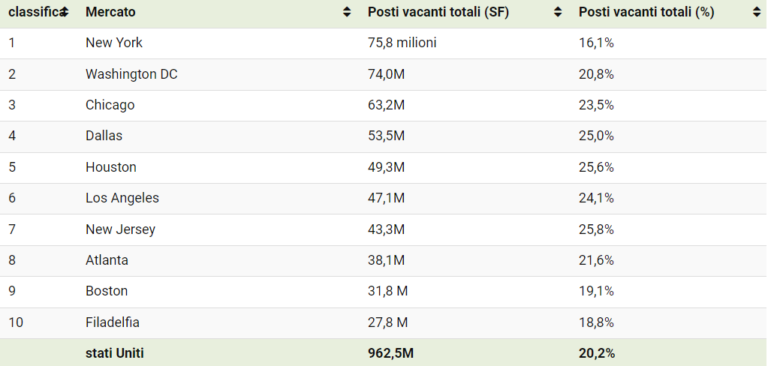Screen dimensions: 768x366
Task: Click the Mercato column sort icon
Action: pos(347,12)
